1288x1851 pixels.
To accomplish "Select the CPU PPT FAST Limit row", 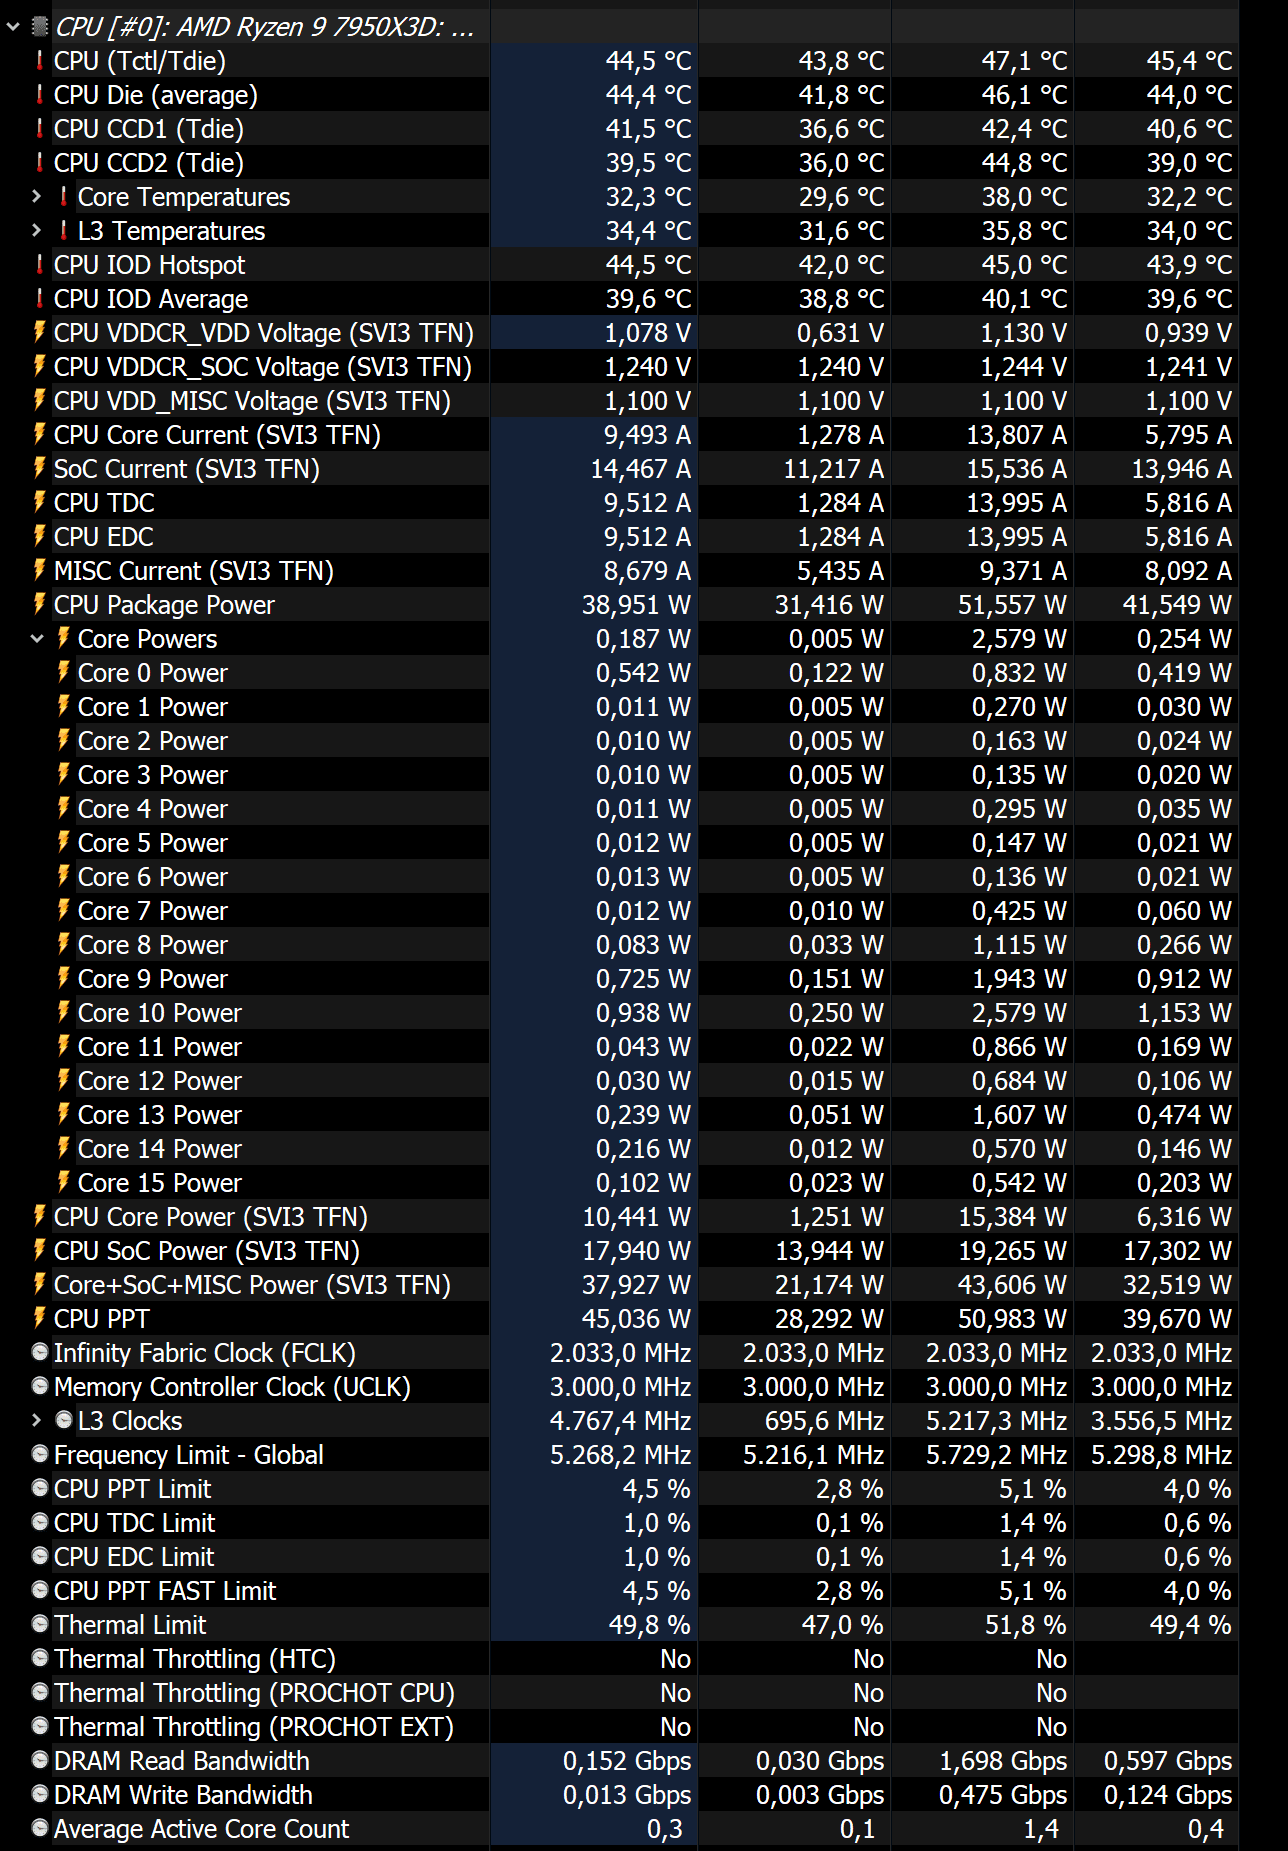I will (619, 1591).
